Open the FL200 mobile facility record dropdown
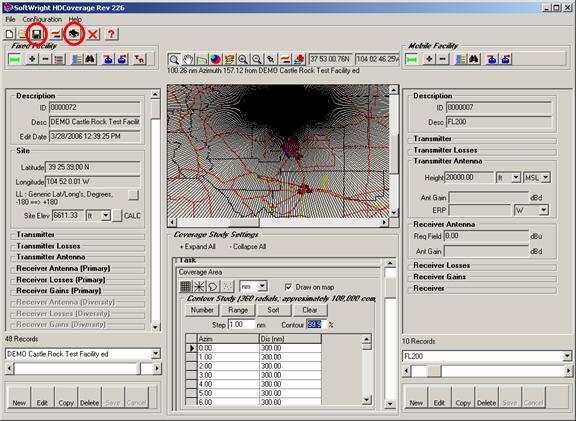Viewport: 576px width, 421px height. [x=487, y=356]
